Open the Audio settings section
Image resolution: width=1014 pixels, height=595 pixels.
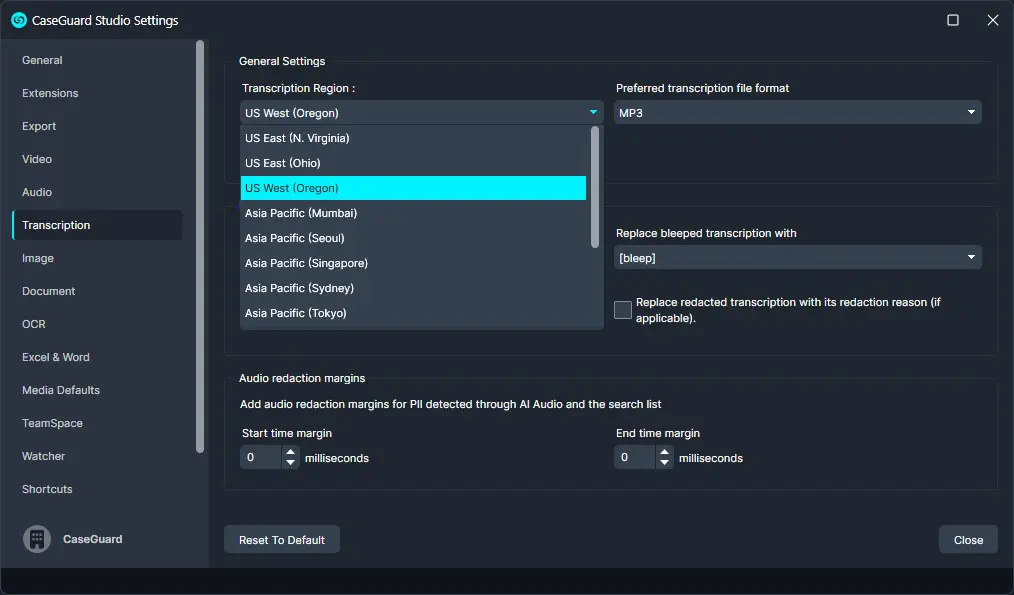(x=97, y=192)
